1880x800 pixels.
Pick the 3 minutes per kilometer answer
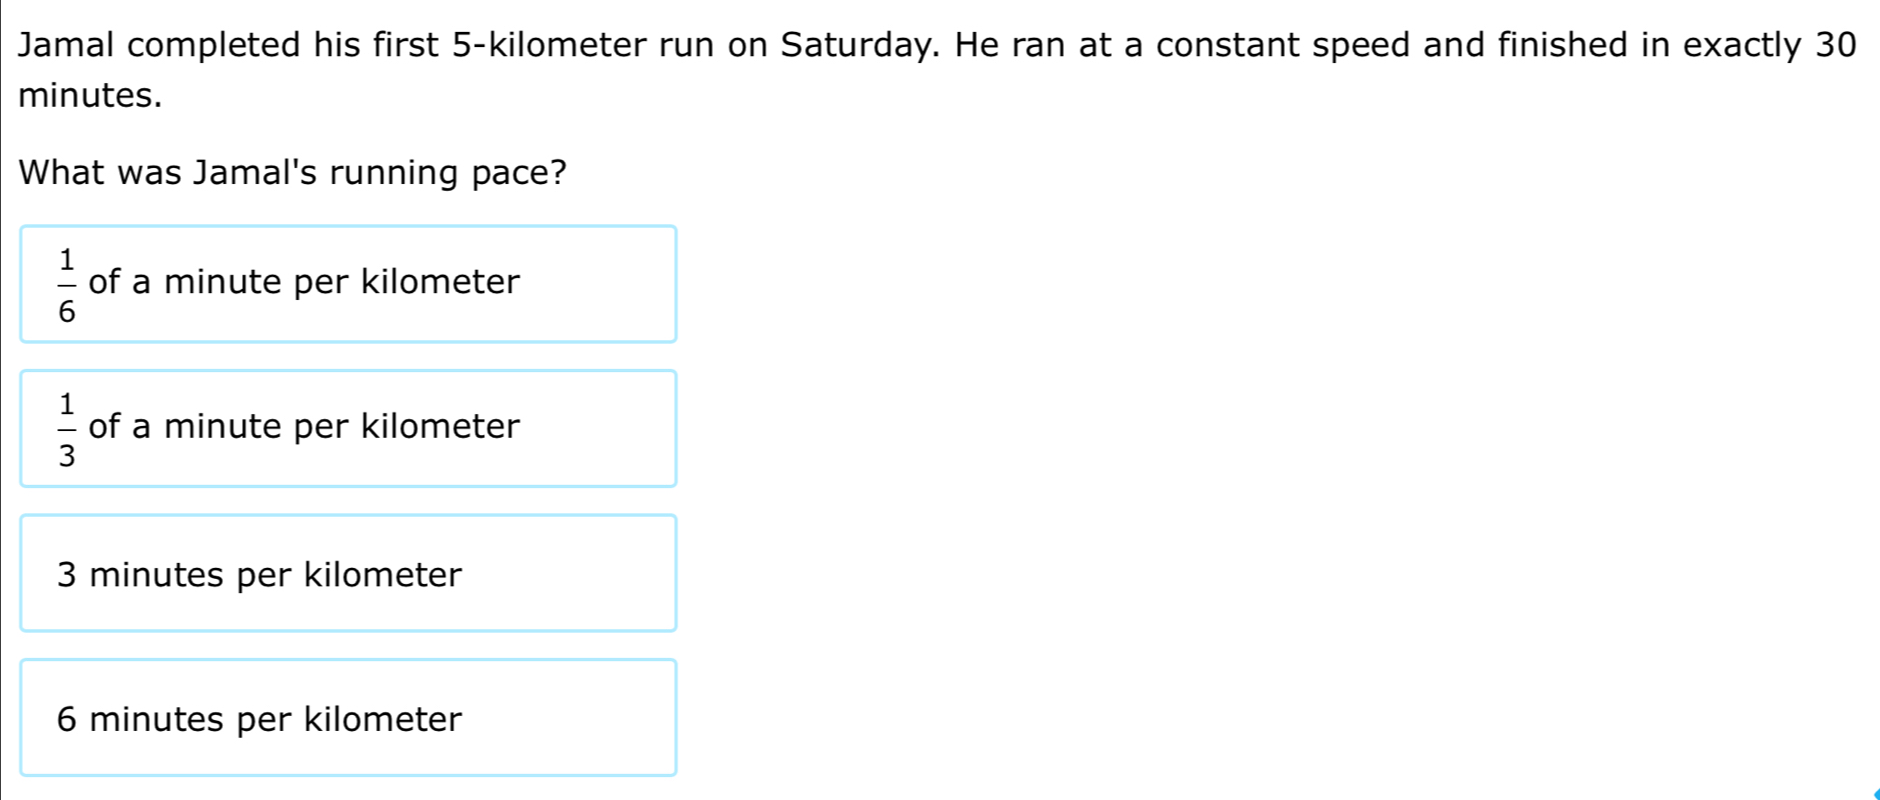[348, 573]
